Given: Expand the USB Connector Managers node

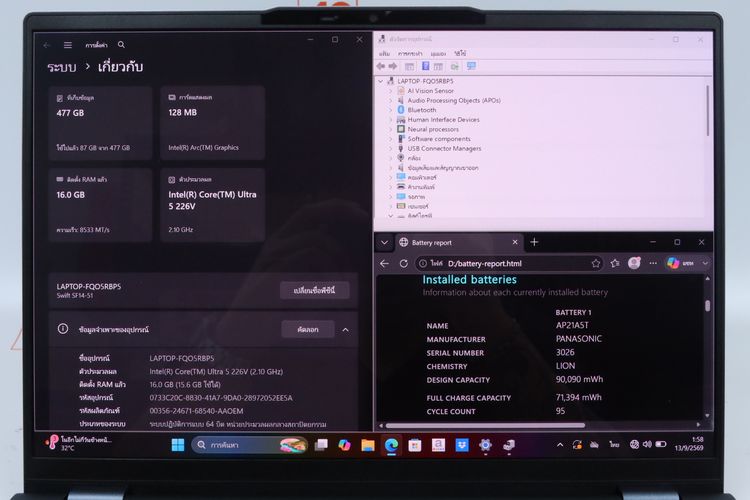Looking at the screenshot, I should pyautogui.click(x=390, y=149).
